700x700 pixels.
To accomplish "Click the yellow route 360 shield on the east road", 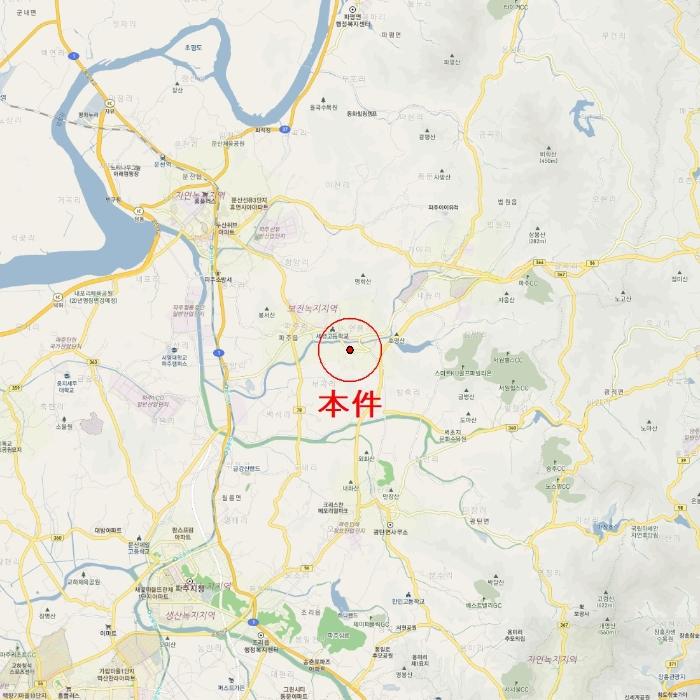I will coord(512,428).
